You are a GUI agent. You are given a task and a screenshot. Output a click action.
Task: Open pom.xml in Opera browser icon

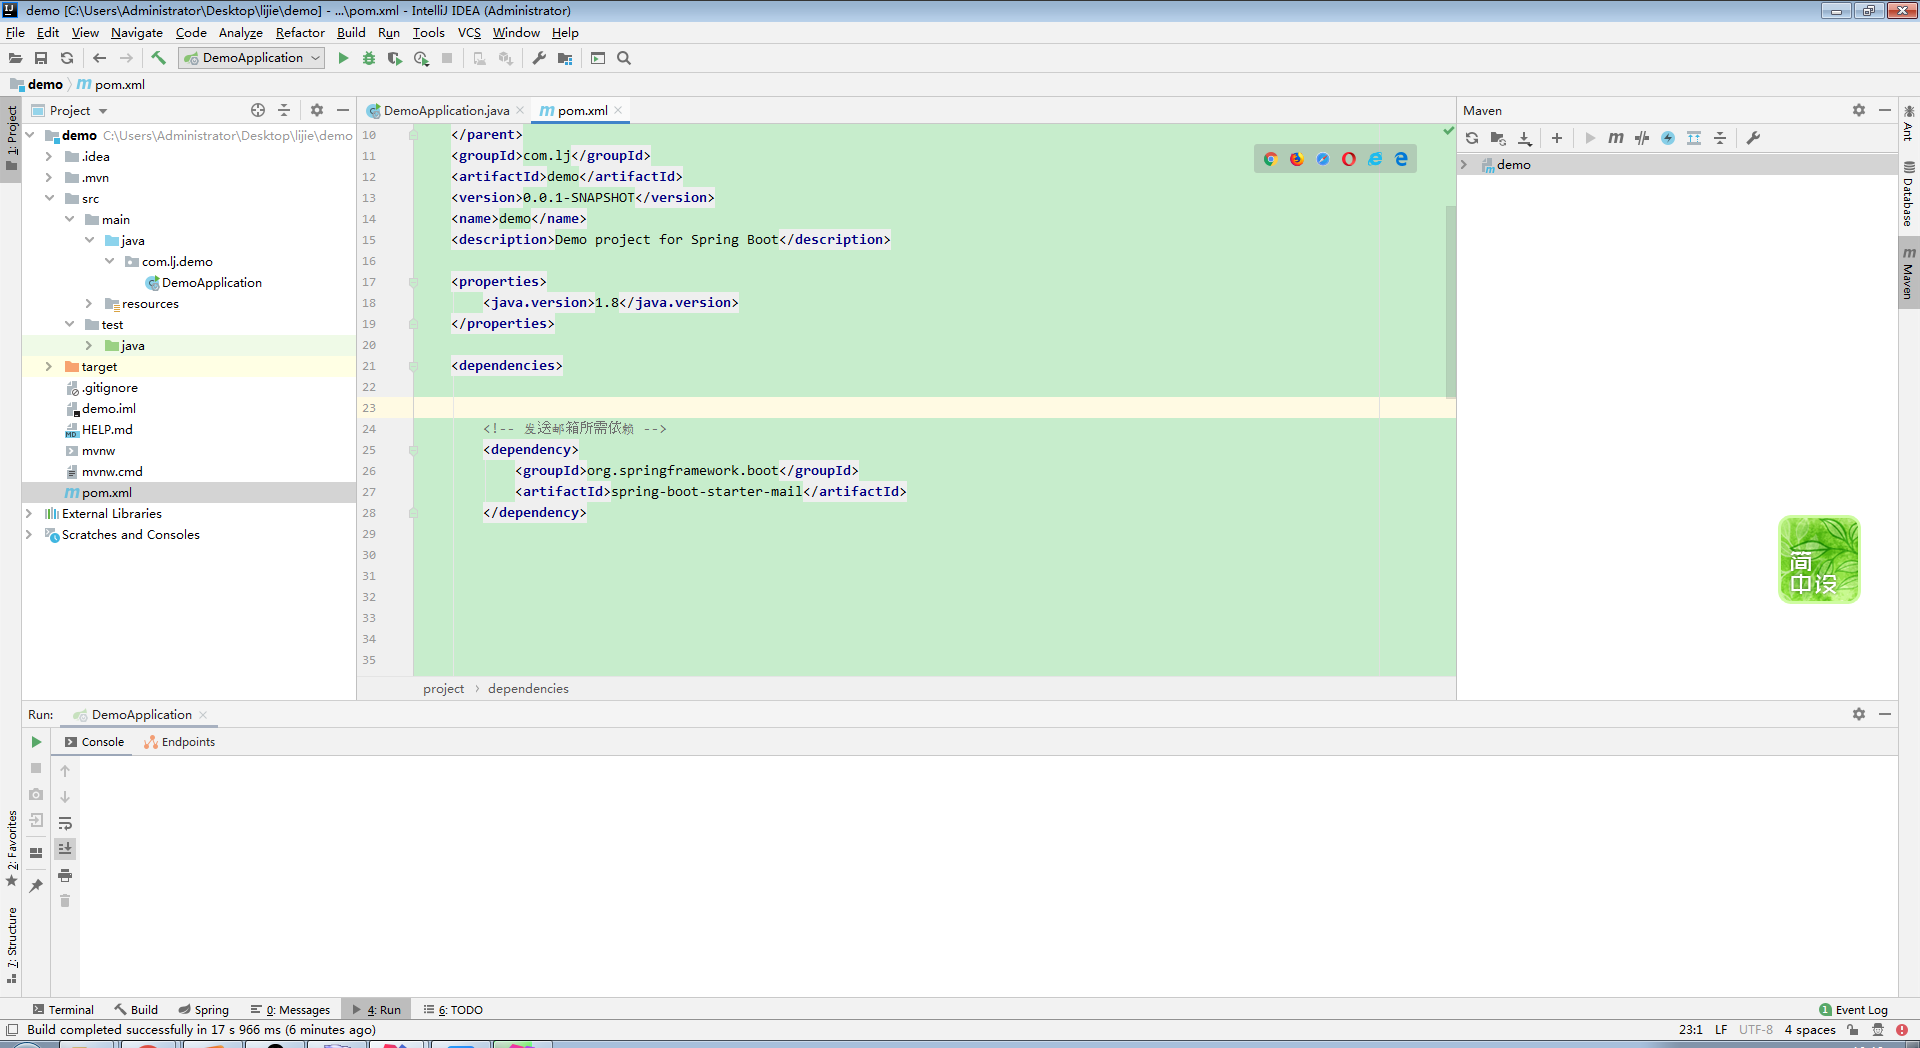[x=1349, y=159]
